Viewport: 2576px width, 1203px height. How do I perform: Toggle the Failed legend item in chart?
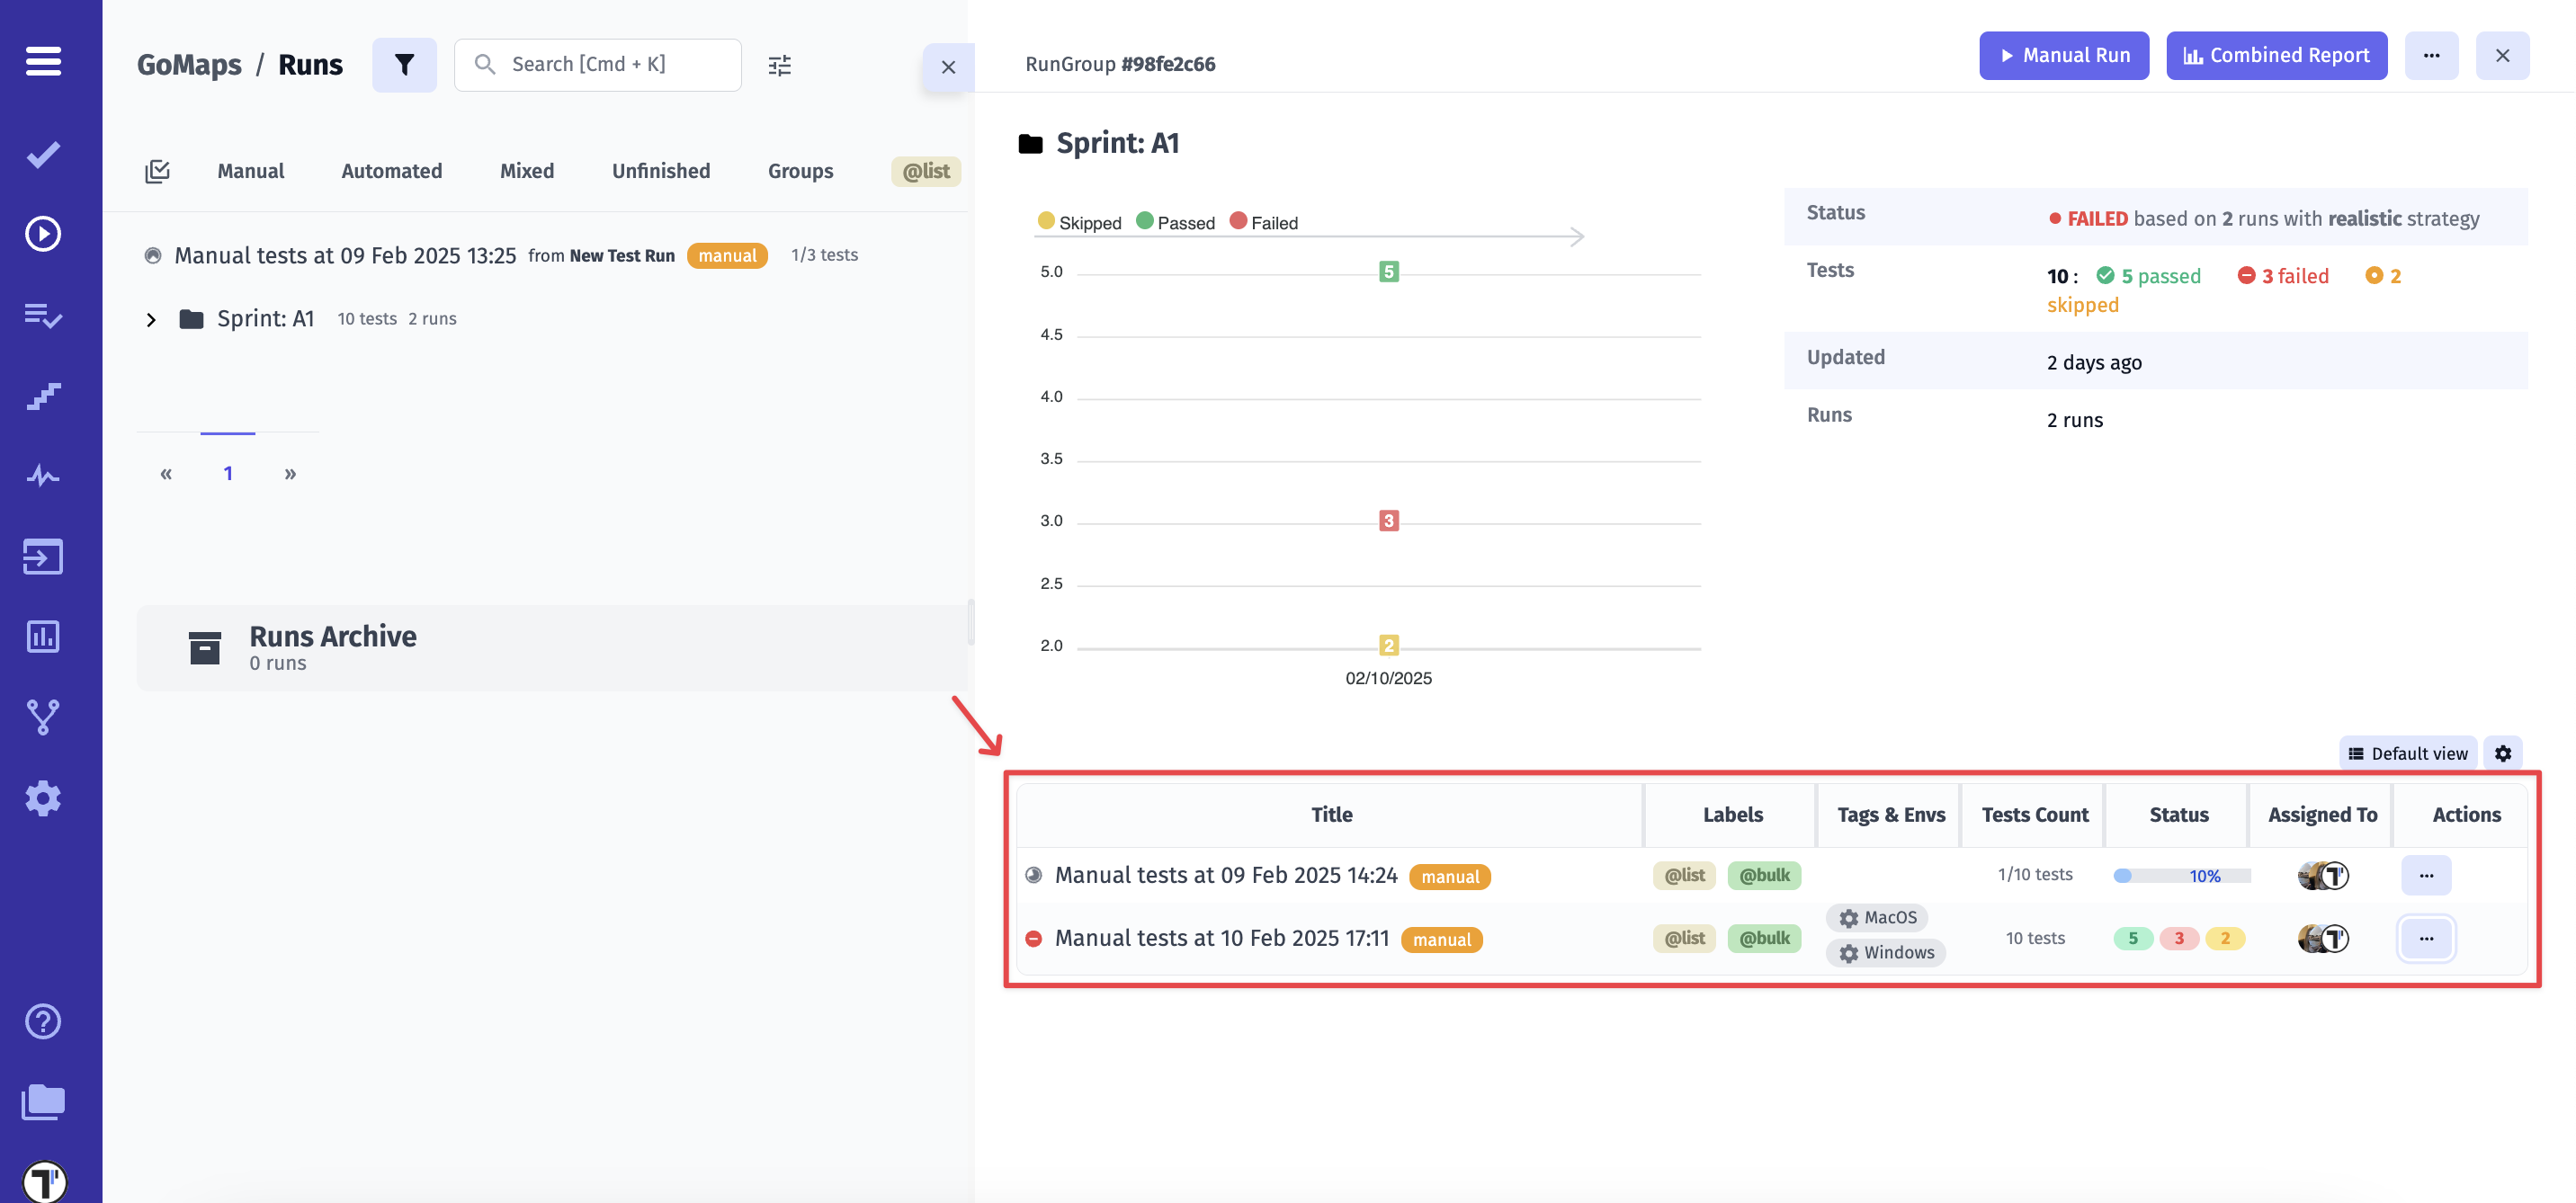coord(1263,222)
